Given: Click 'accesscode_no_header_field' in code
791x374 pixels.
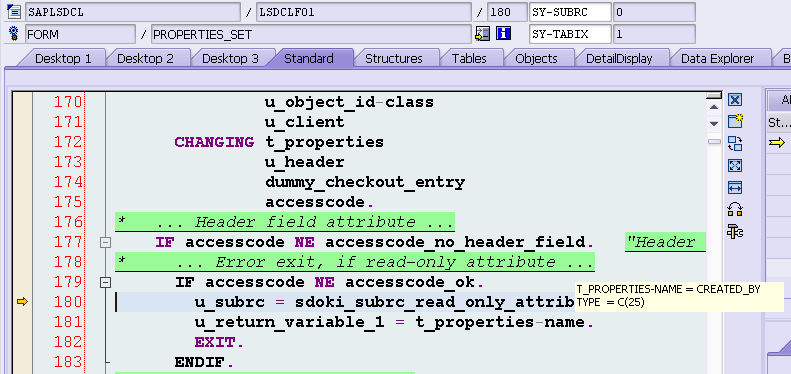Looking at the screenshot, I should 455,243.
